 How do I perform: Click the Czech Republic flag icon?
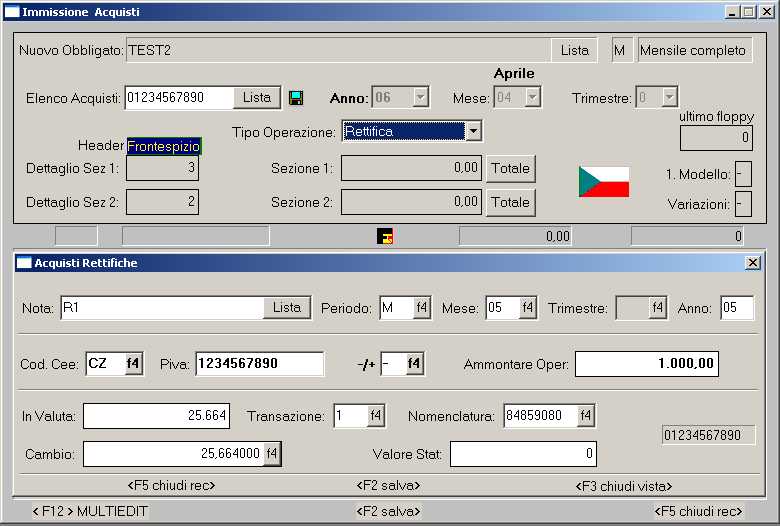604,182
